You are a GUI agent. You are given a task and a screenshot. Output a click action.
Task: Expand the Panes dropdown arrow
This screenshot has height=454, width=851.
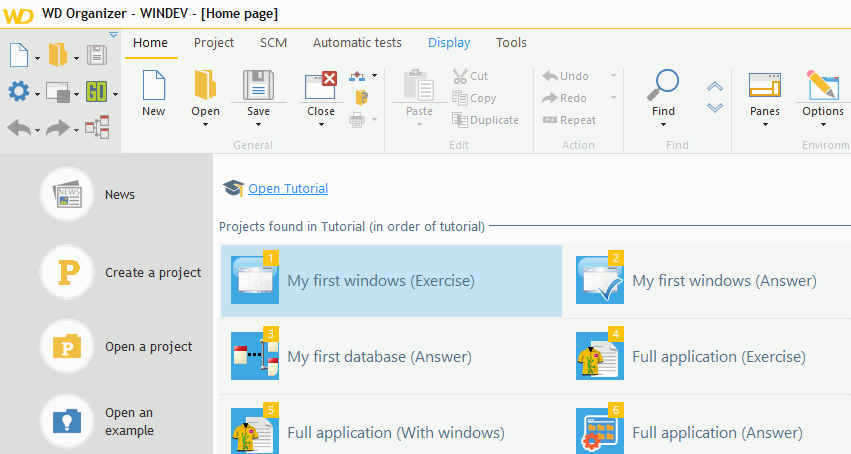(x=765, y=125)
